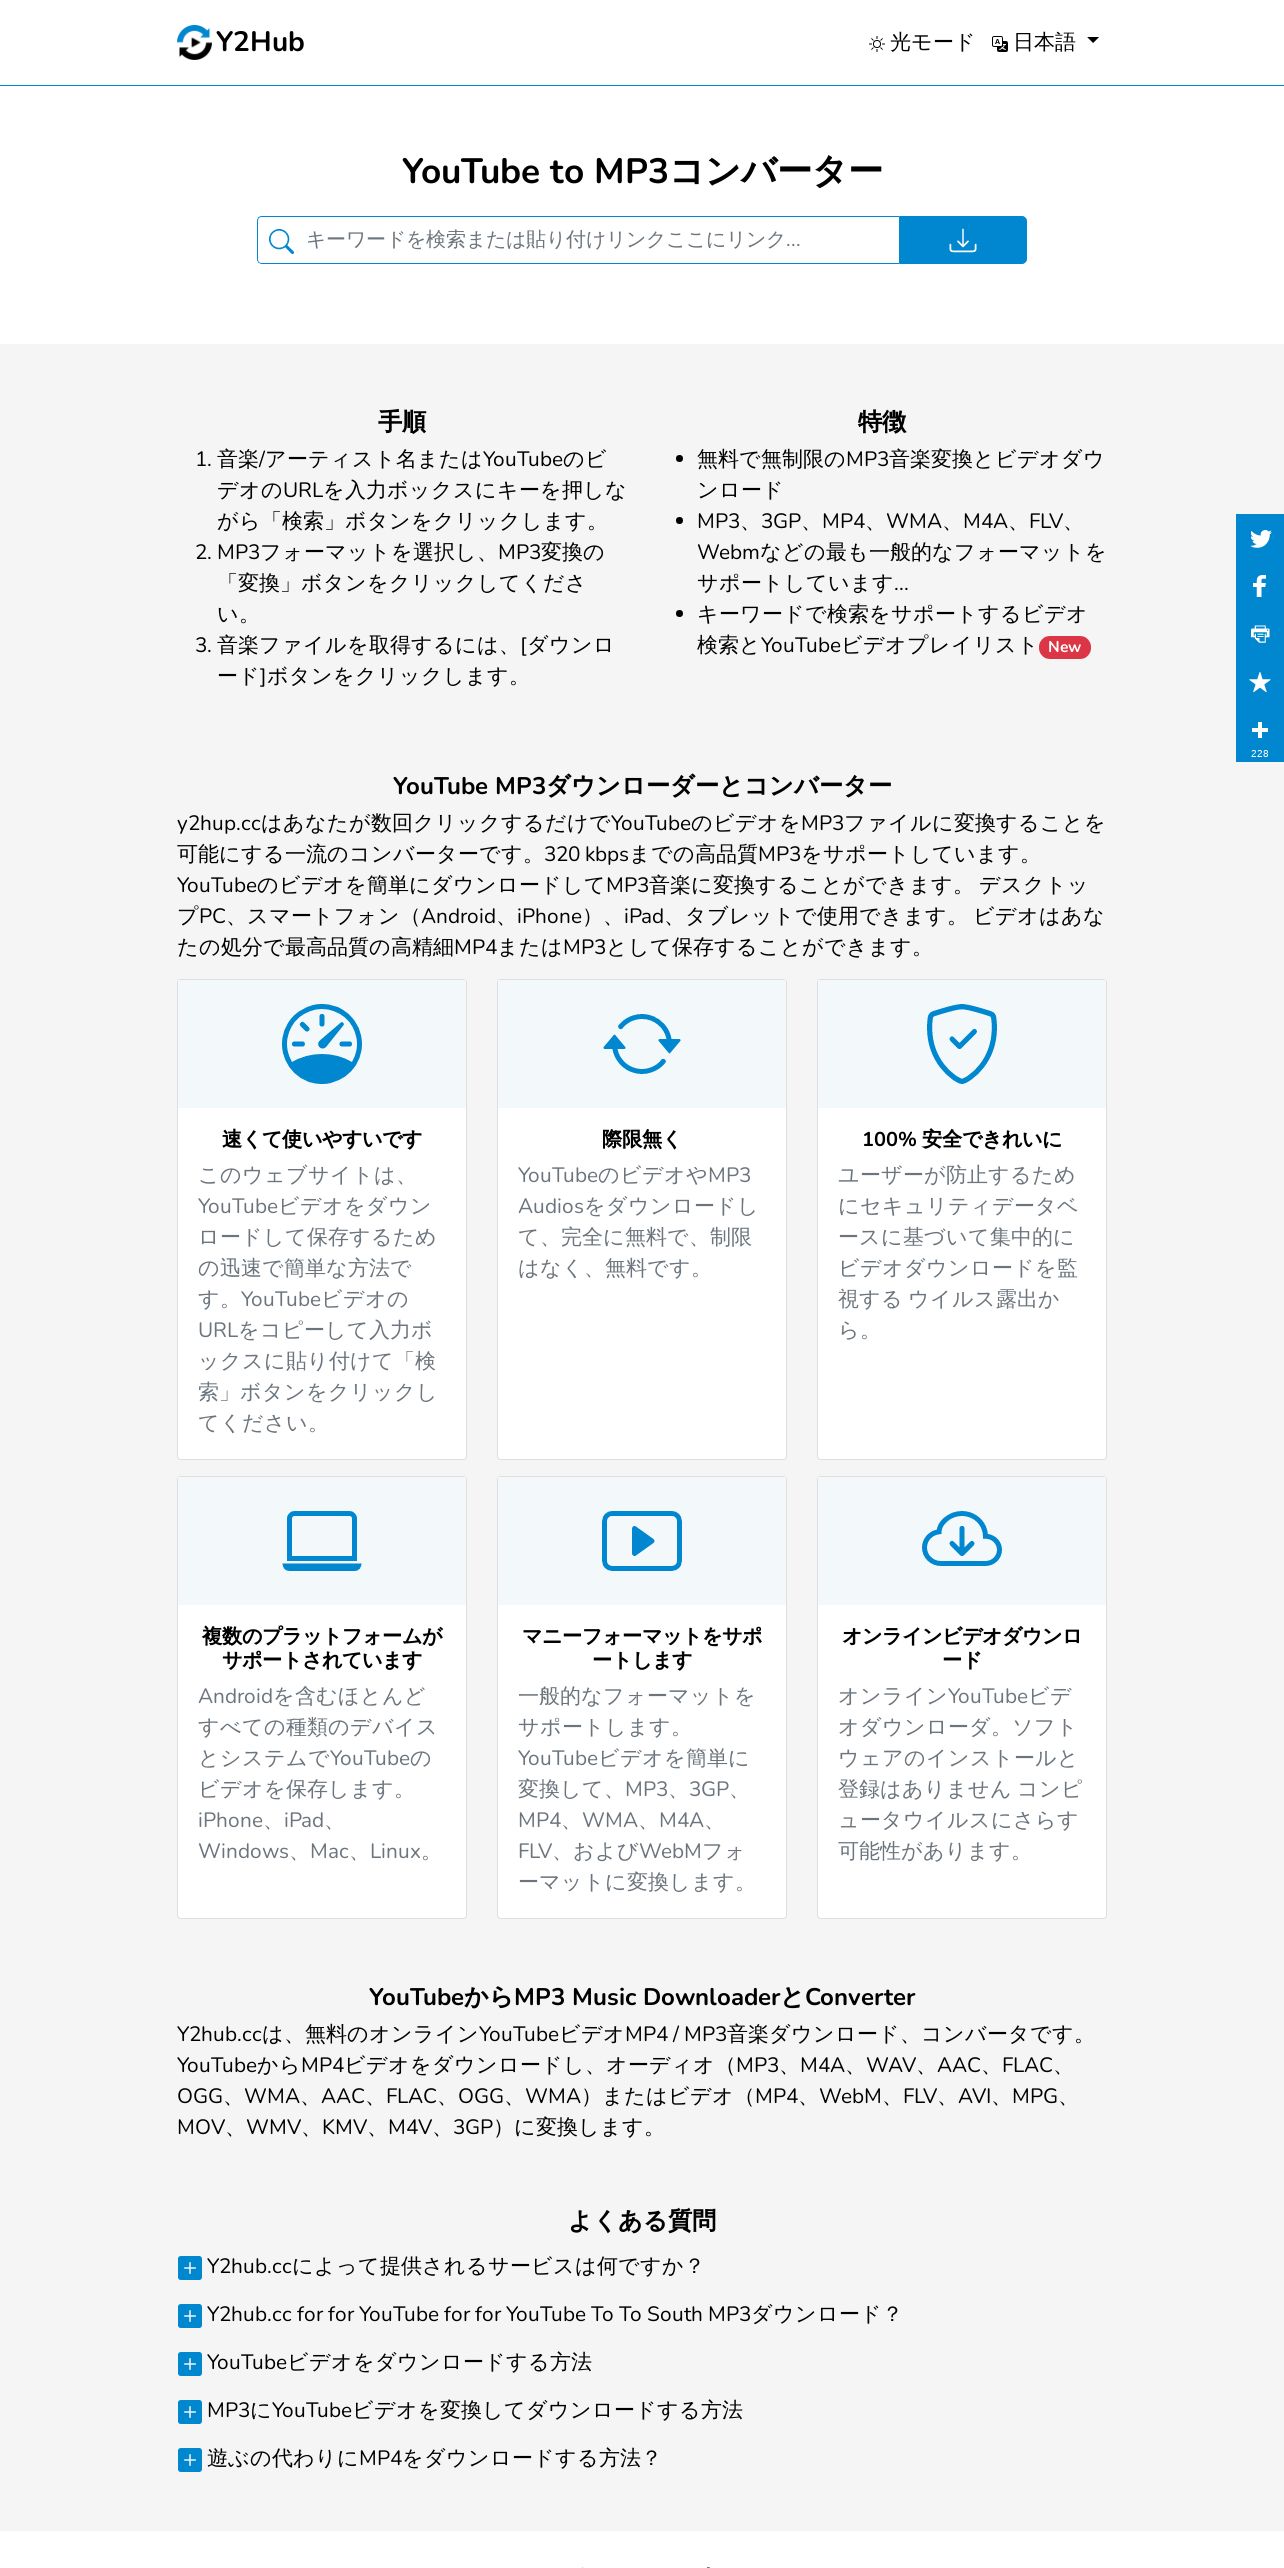Click the laptop icon
This screenshot has height=2568, width=1284.
click(x=322, y=1541)
